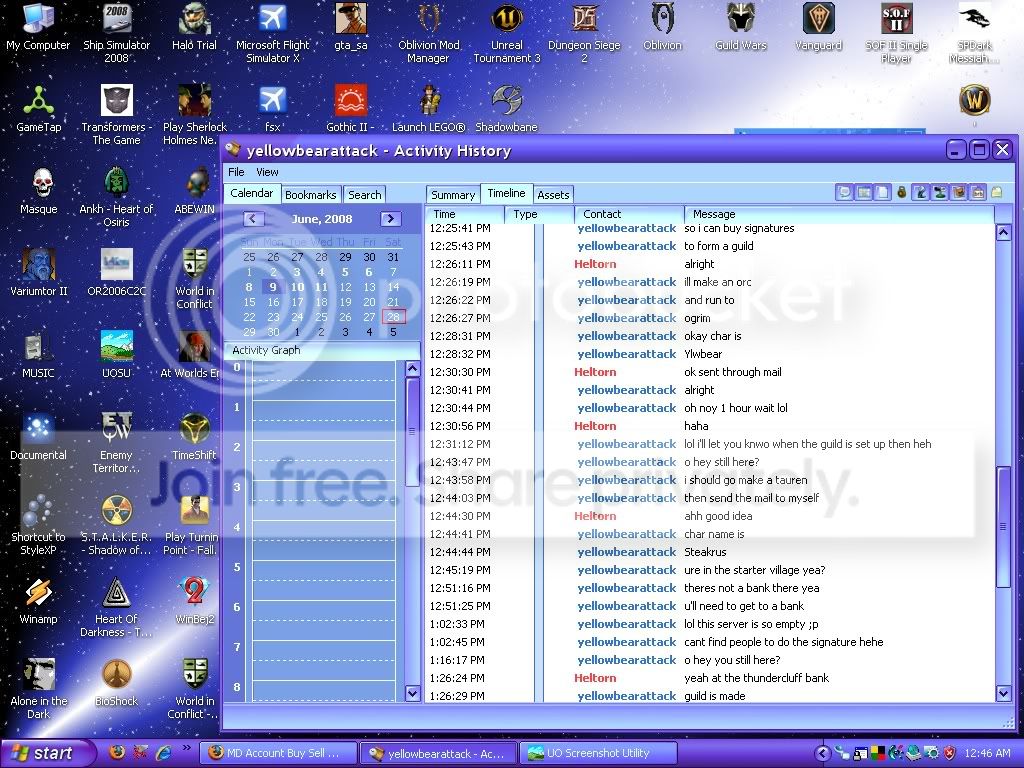Click the microscope toolbar icon
The width and height of the screenshot is (1024, 768).
[x=921, y=193]
